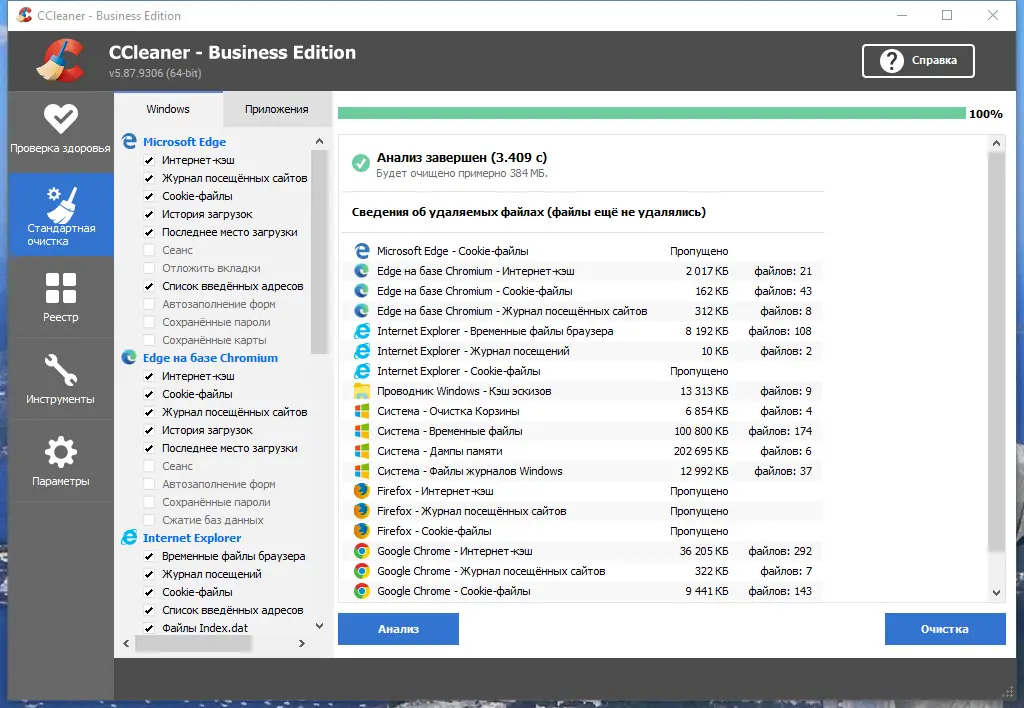The image size is (1024, 708).
Task: Click the Анализ button
Action: 398,629
